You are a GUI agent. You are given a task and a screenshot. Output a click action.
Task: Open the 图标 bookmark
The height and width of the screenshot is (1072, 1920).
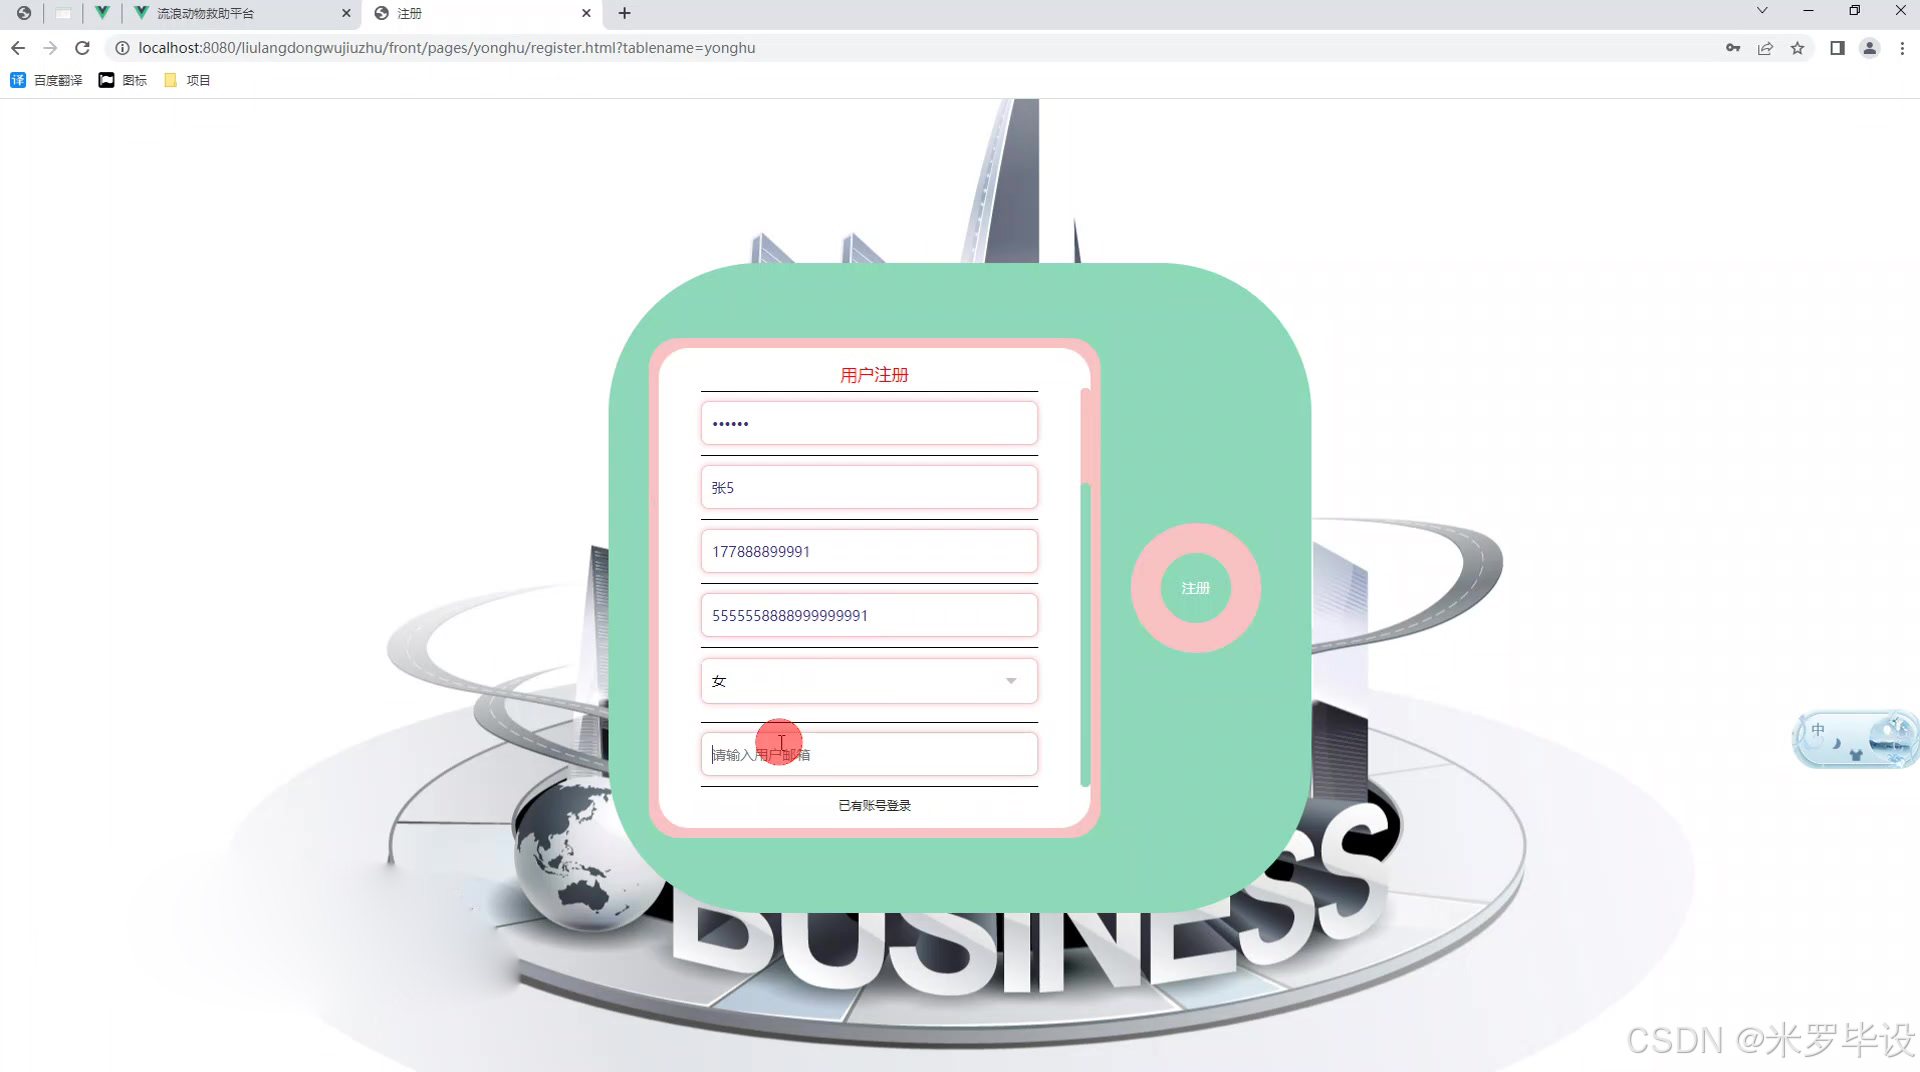coord(122,80)
